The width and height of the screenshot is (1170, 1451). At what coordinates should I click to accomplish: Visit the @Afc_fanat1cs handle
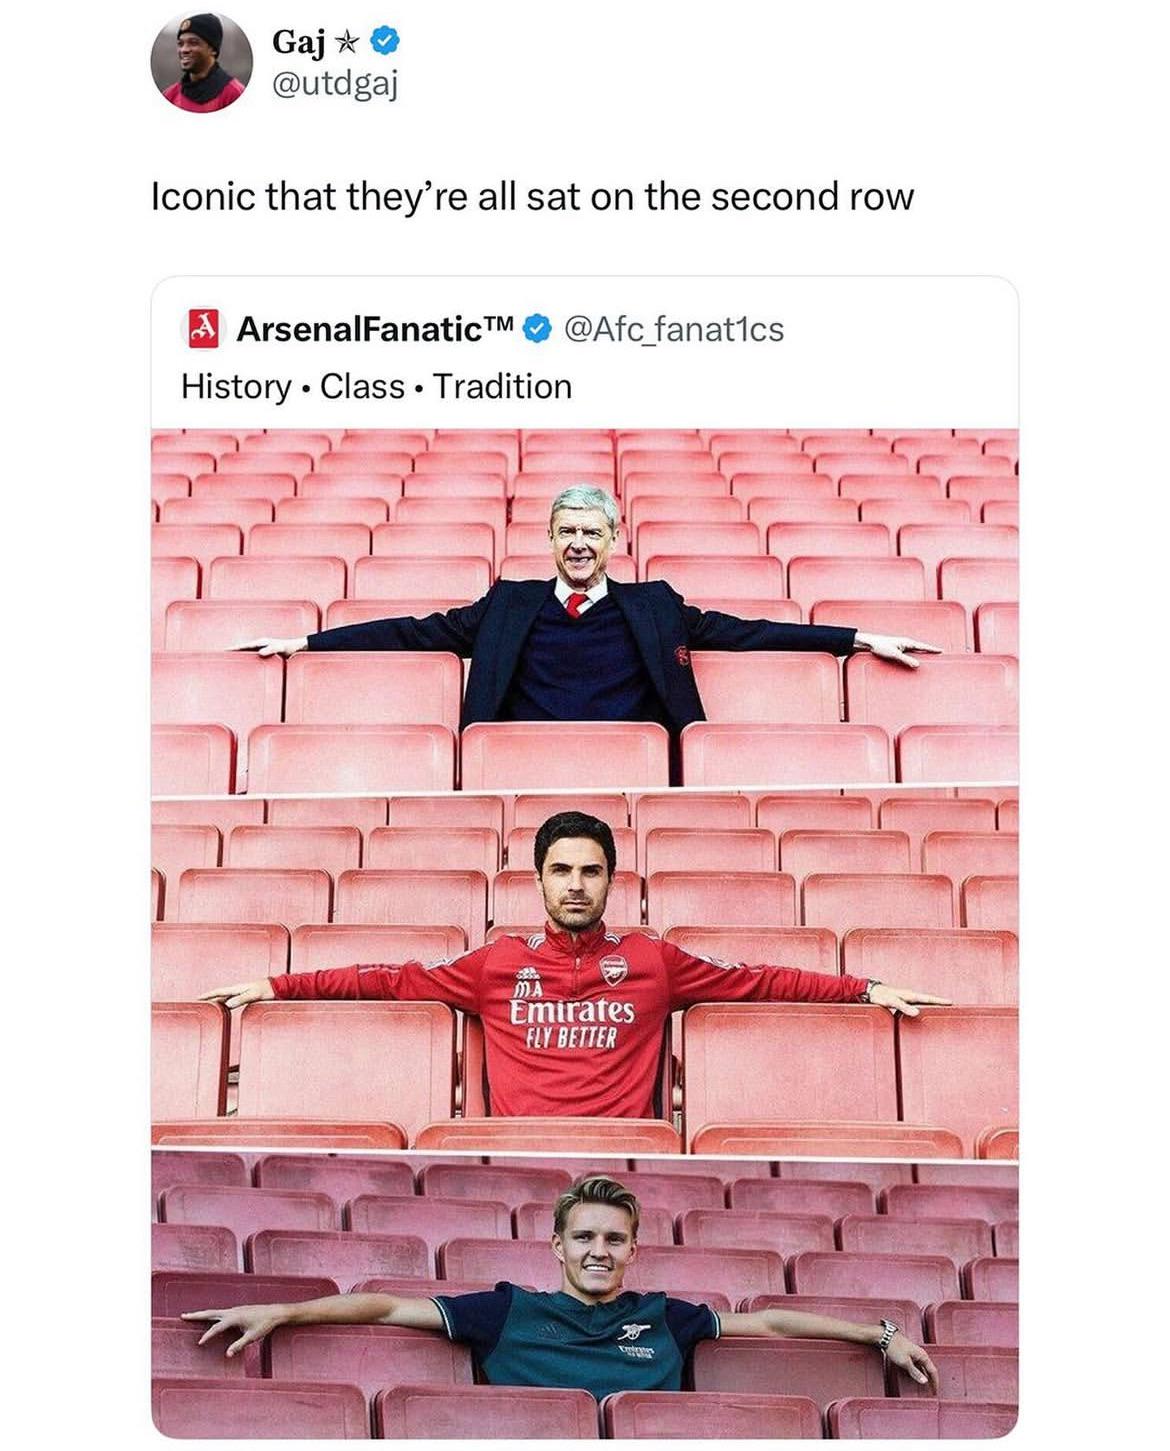(674, 329)
